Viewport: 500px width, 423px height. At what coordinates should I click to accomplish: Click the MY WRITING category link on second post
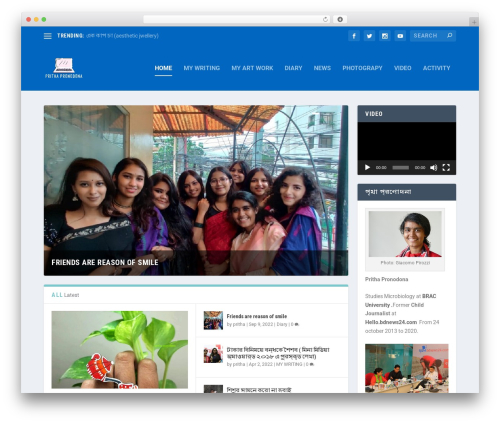point(289,364)
